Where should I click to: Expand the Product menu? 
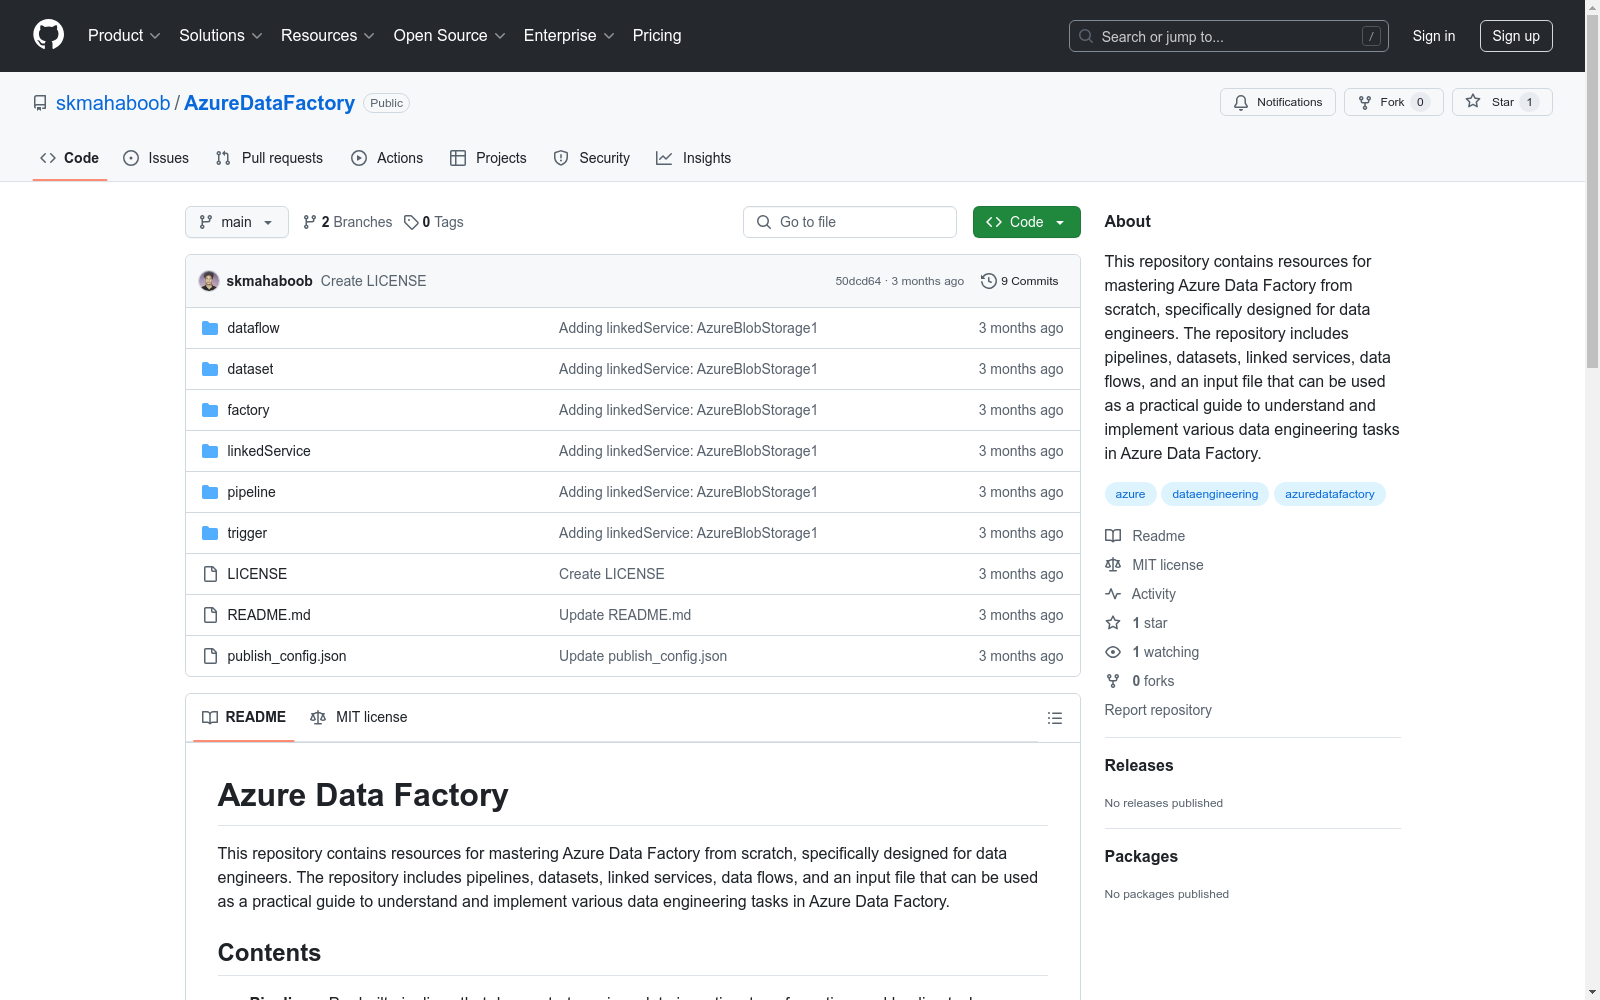point(124,36)
